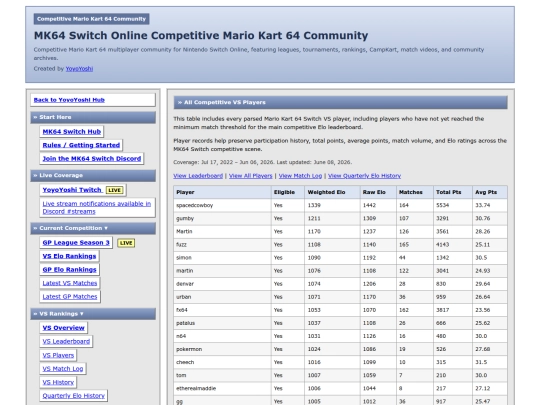Click the Eligible column header
The height and width of the screenshot is (405, 540).
(x=288, y=192)
